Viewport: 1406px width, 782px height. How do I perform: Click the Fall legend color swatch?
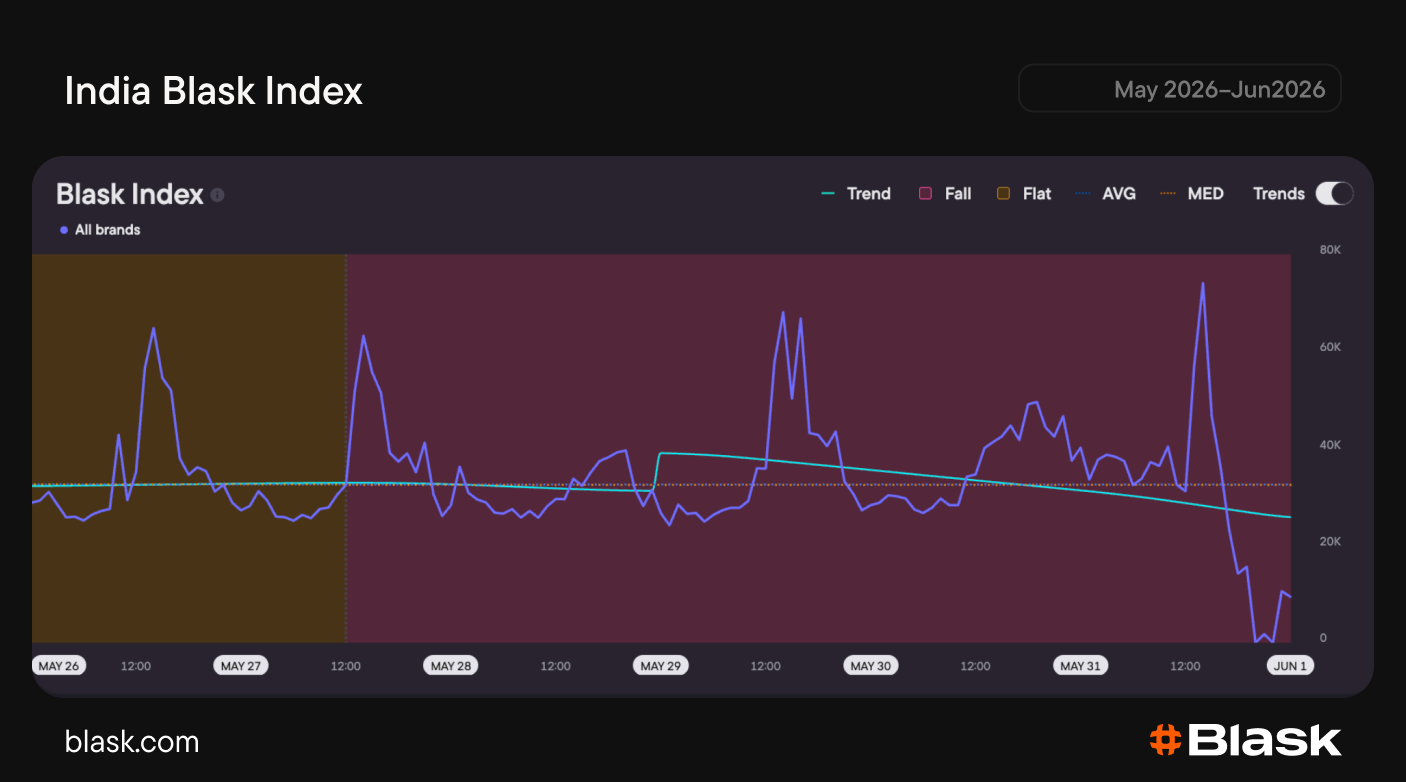click(x=925, y=194)
